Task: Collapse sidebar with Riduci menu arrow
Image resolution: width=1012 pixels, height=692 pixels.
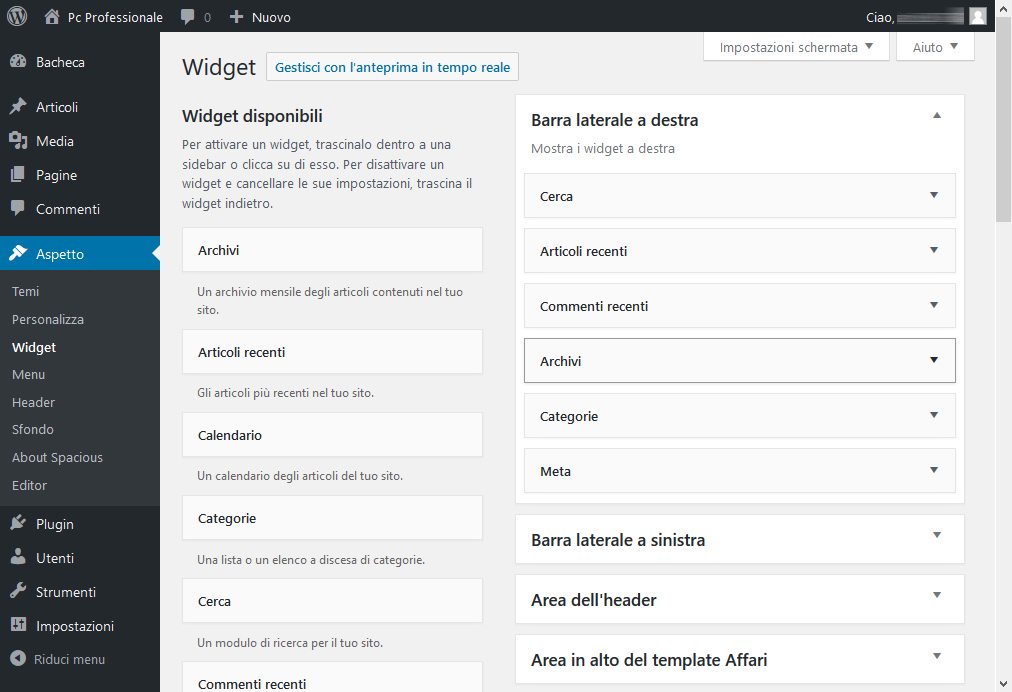Action: (x=18, y=659)
